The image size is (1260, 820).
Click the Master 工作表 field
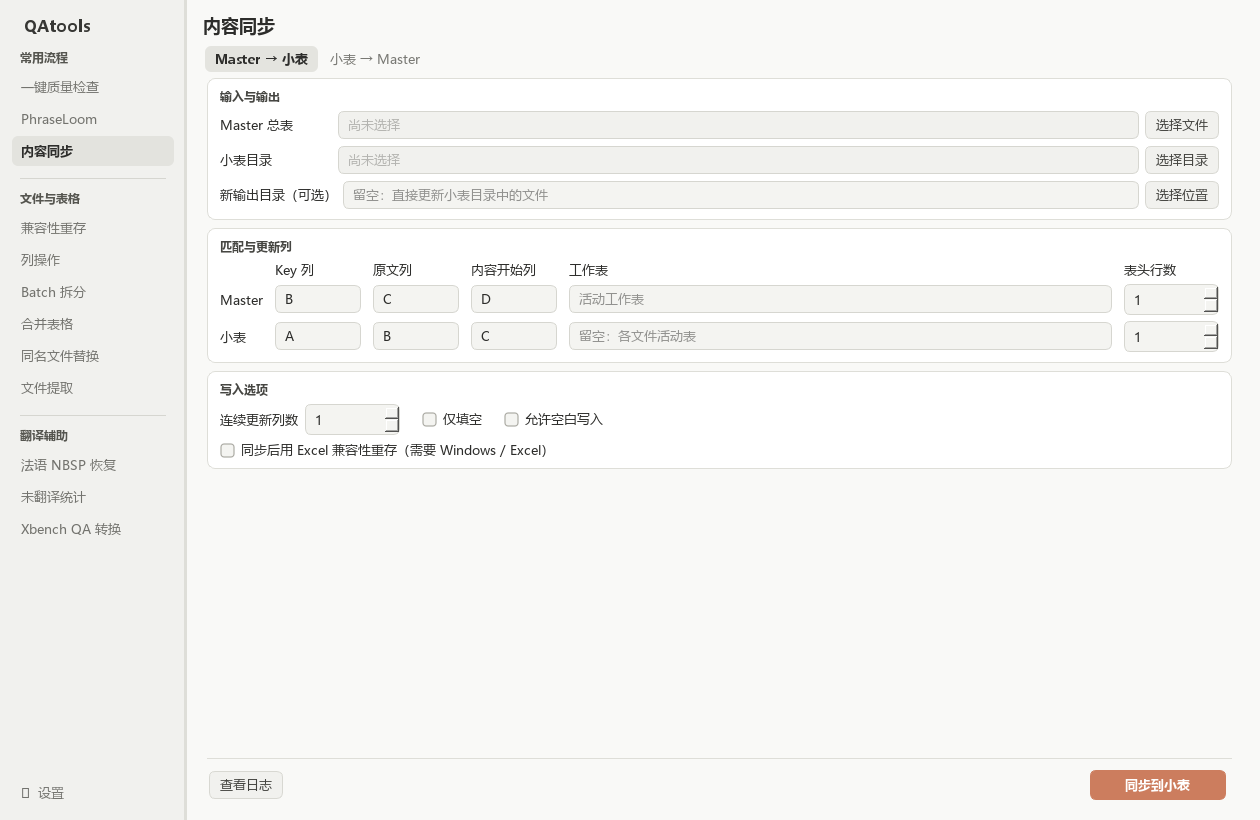point(840,299)
